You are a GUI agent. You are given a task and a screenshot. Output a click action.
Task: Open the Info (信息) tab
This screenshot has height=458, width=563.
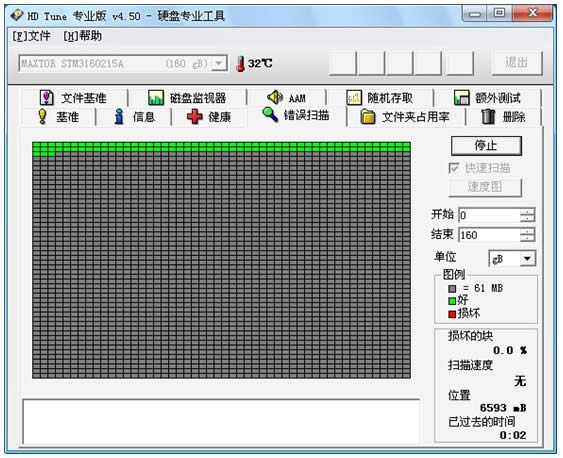(134, 117)
